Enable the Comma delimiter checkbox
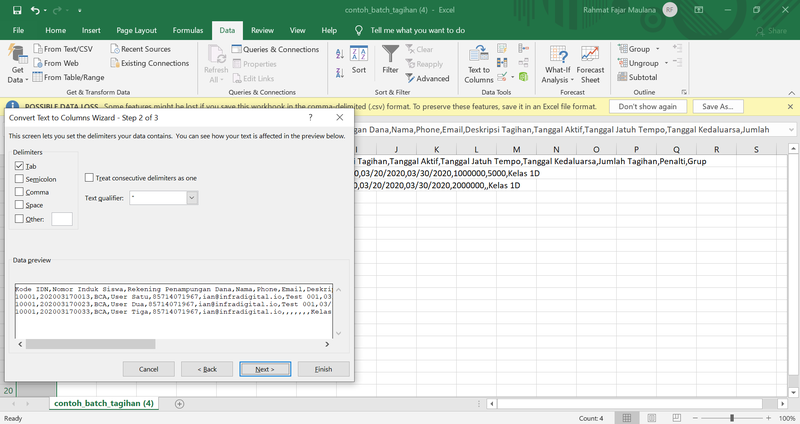 [19, 192]
